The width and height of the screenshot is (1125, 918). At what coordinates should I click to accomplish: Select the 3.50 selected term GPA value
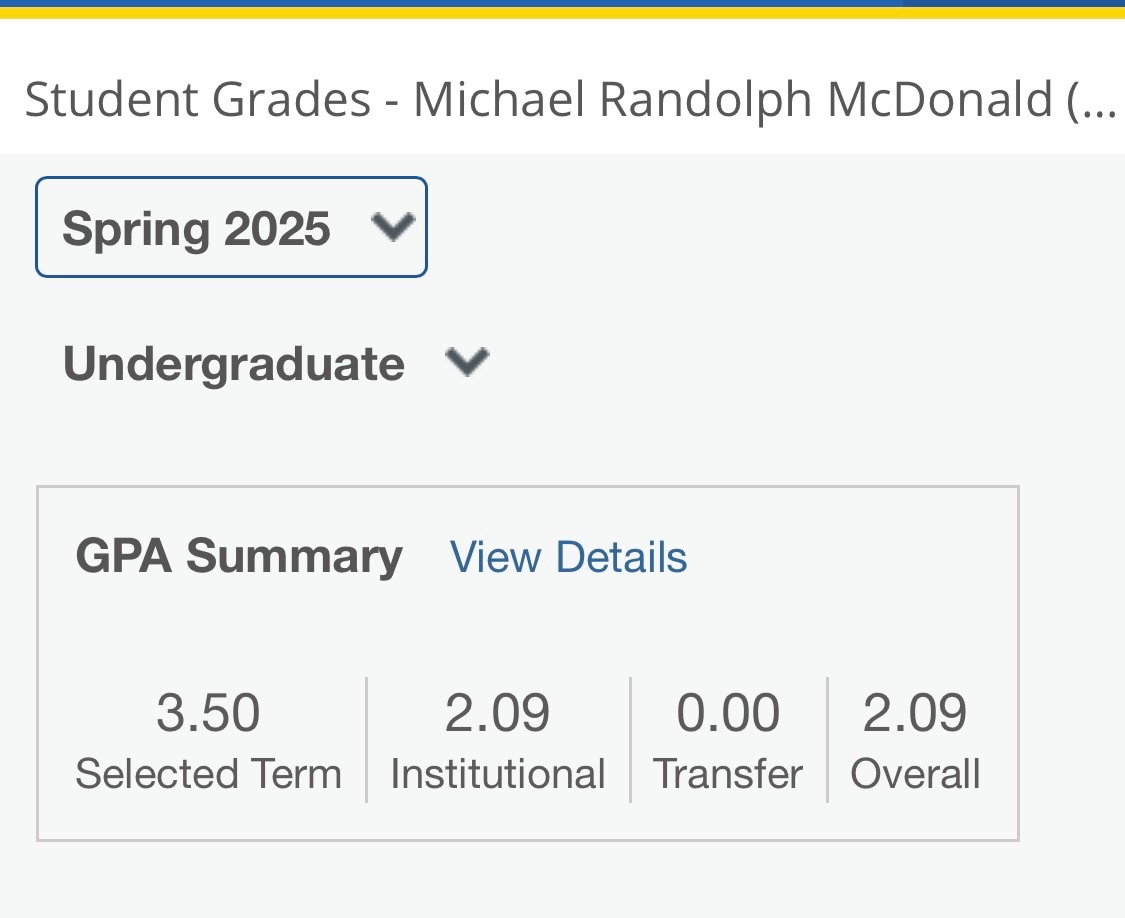208,713
